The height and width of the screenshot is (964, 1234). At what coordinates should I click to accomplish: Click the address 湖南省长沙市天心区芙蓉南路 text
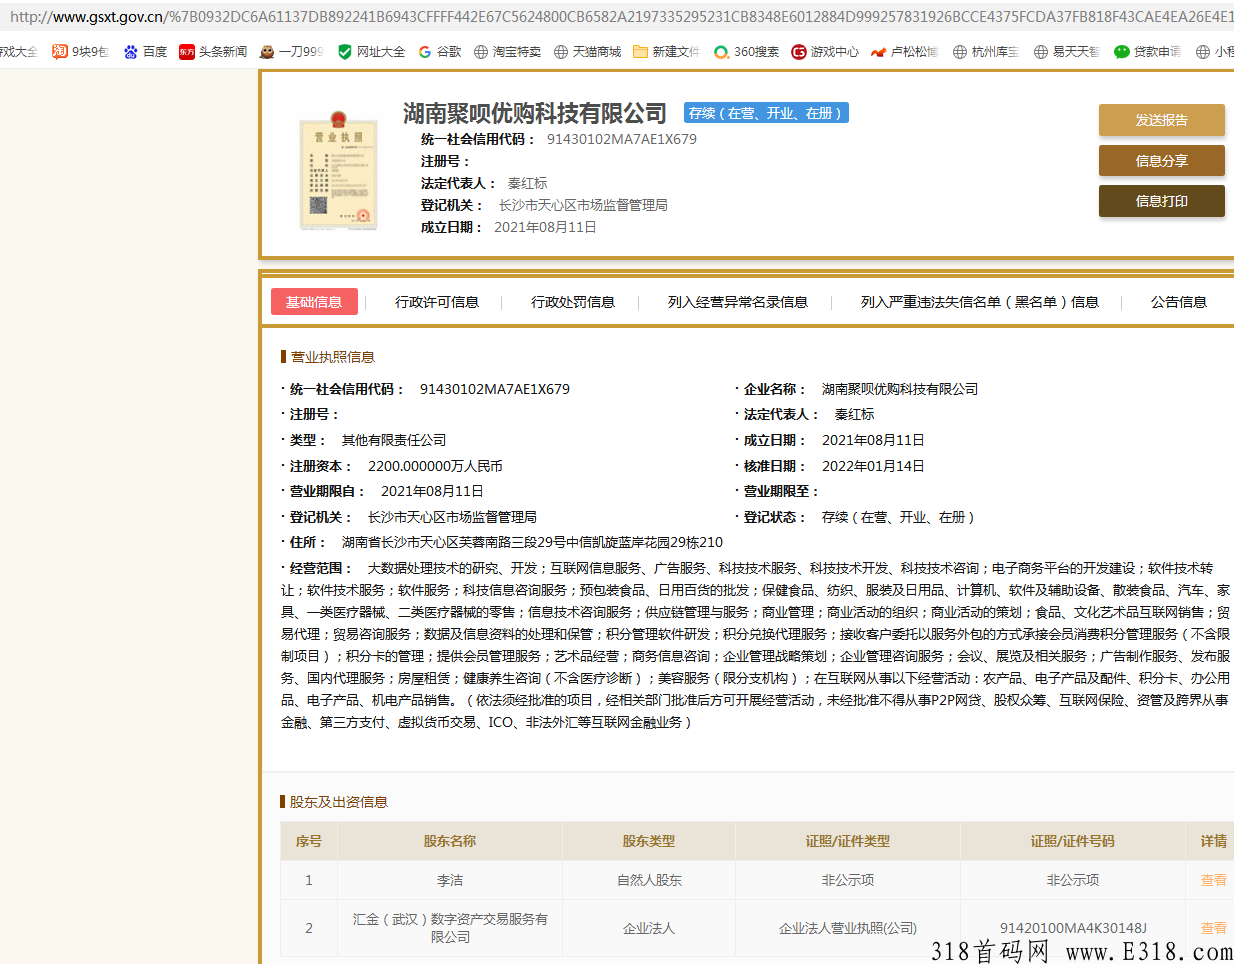pos(532,542)
